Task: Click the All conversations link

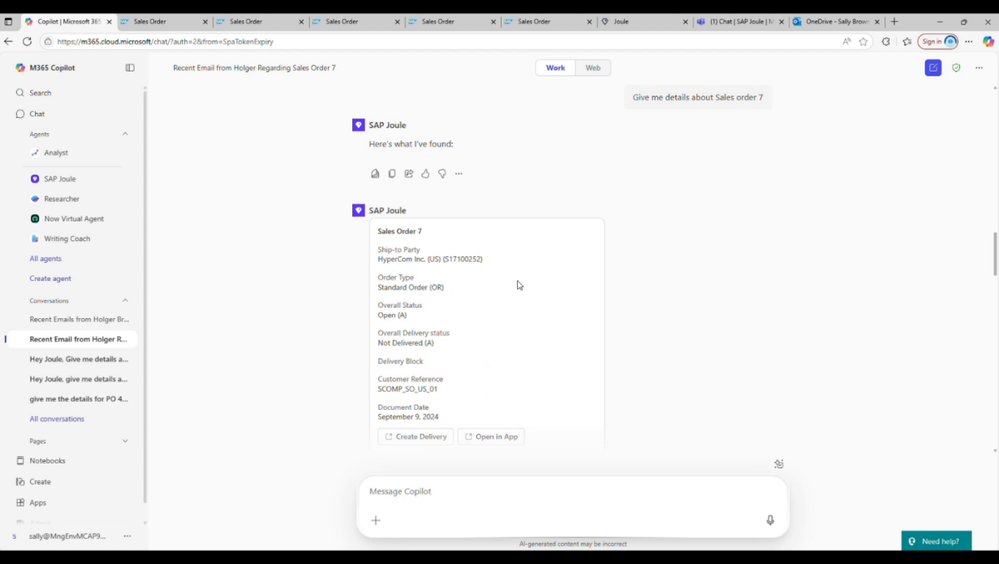Action: click(57, 419)
